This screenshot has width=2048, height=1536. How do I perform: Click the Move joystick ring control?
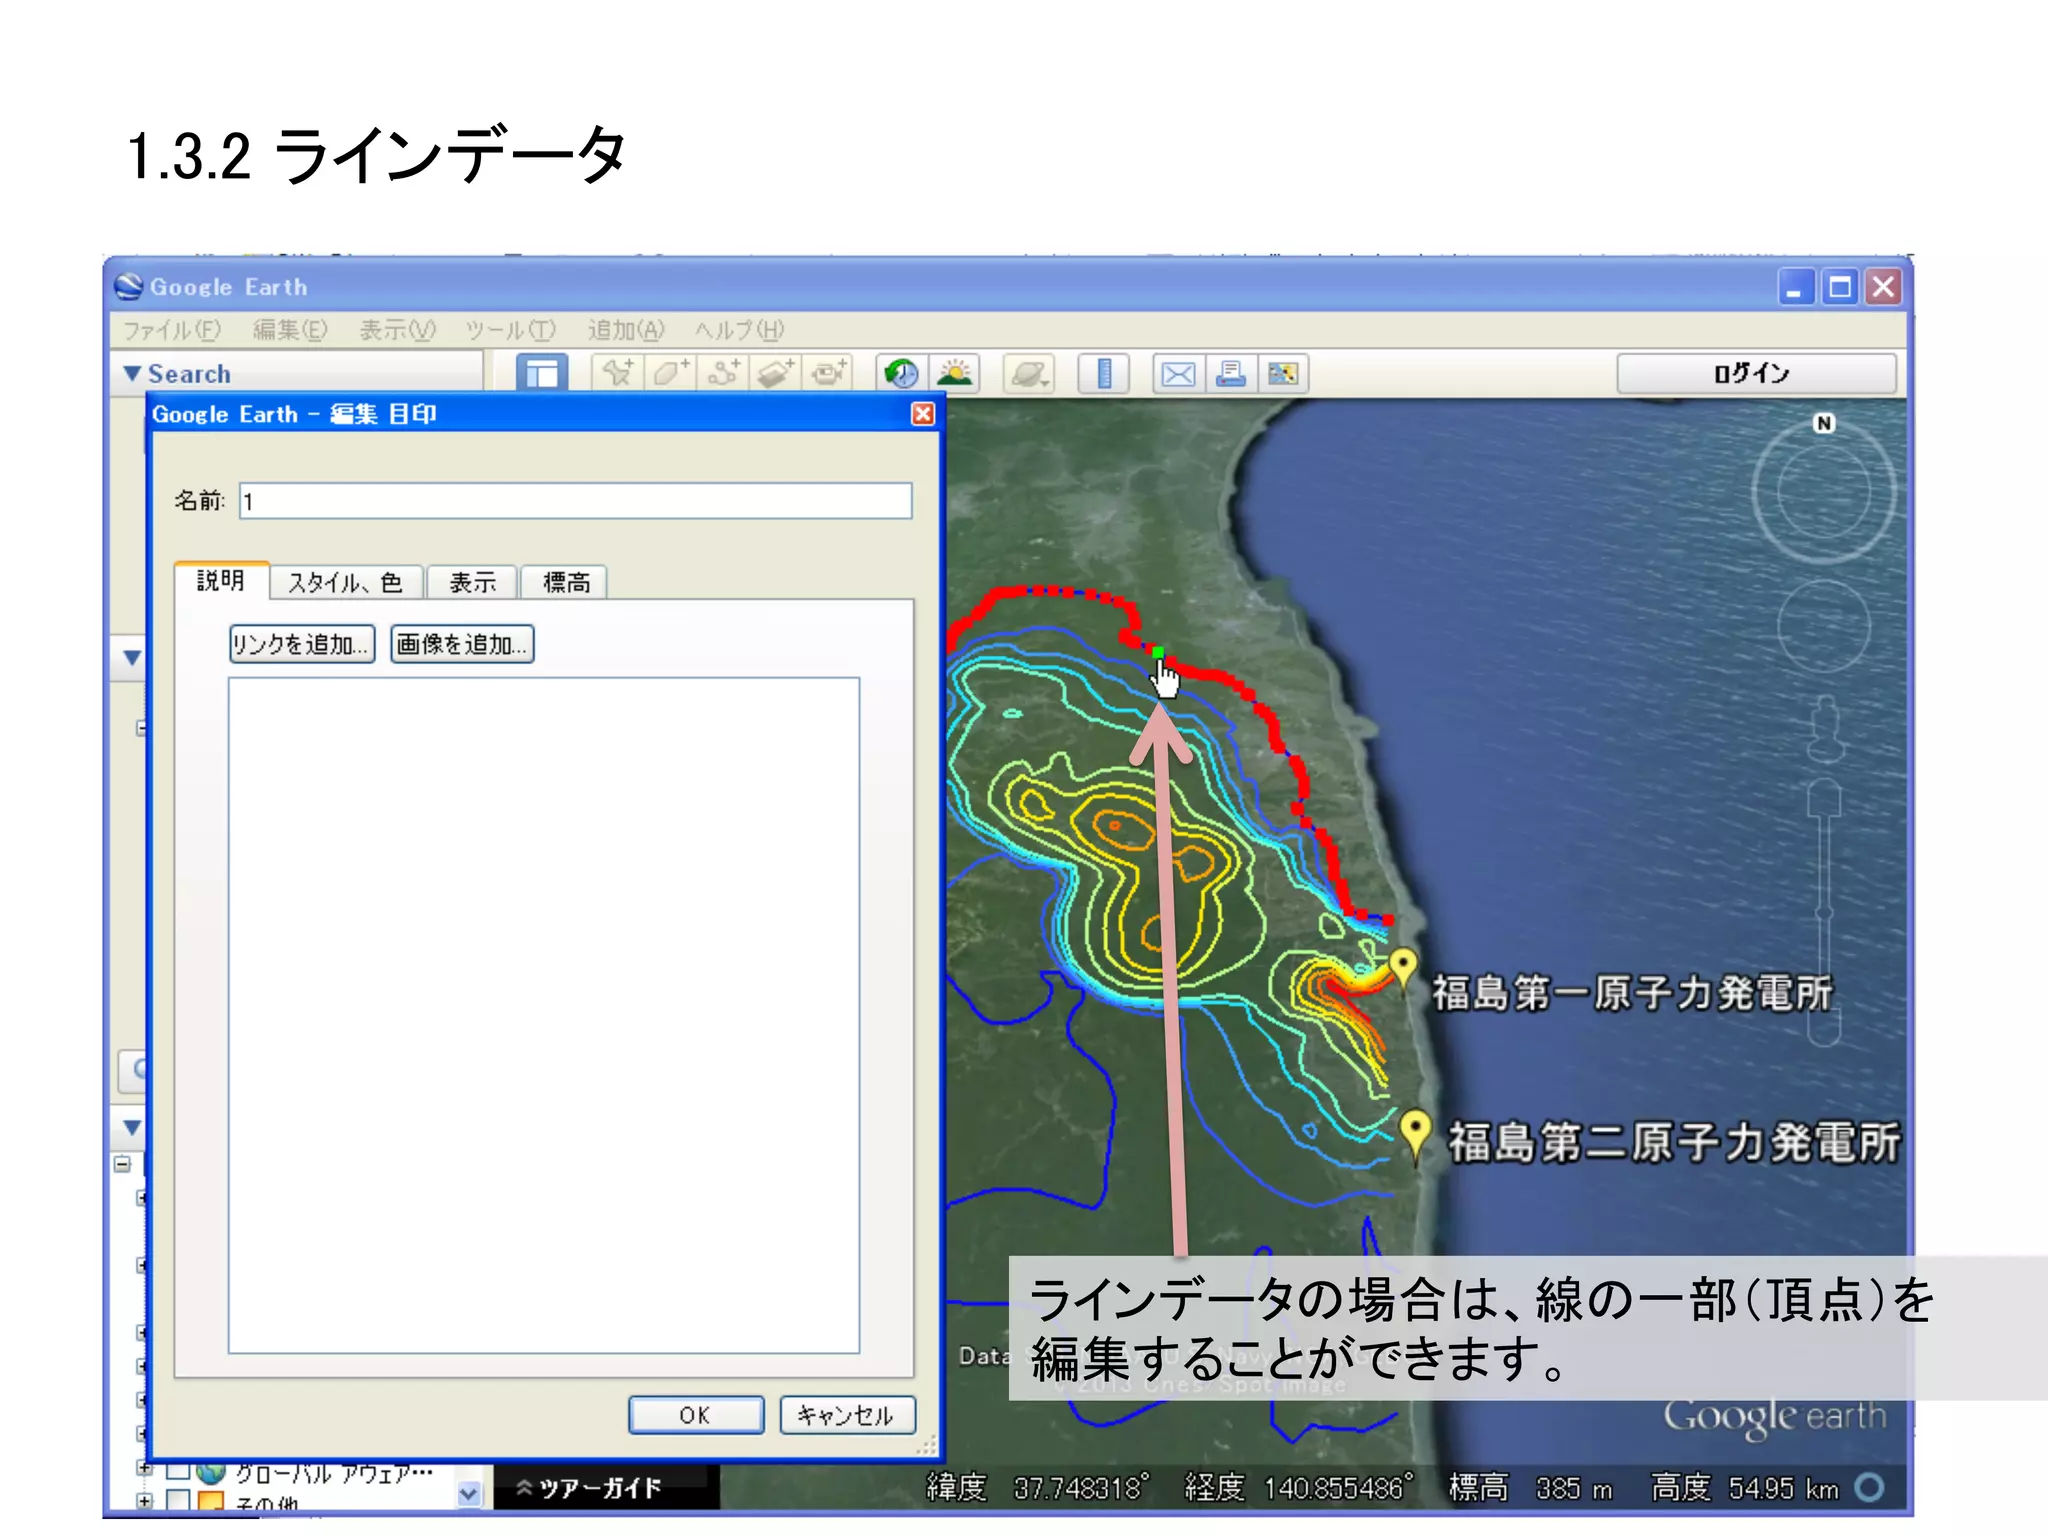(x=1824, y=626)
